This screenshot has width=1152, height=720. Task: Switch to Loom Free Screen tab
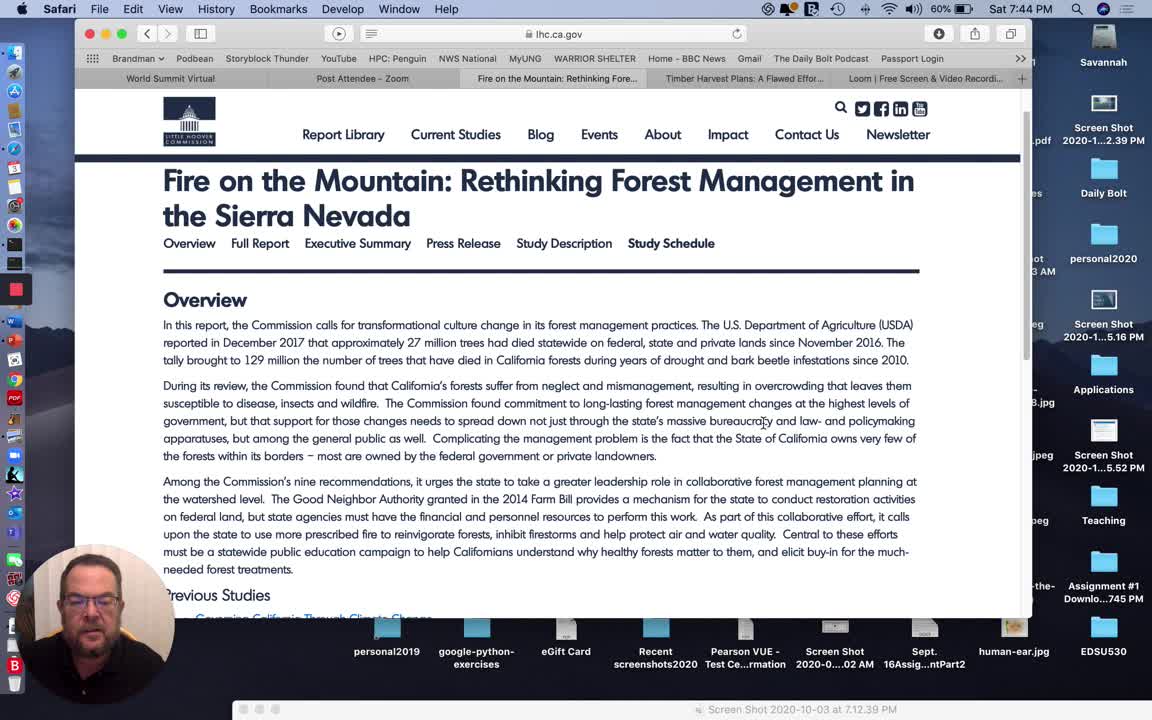[926, 79]
